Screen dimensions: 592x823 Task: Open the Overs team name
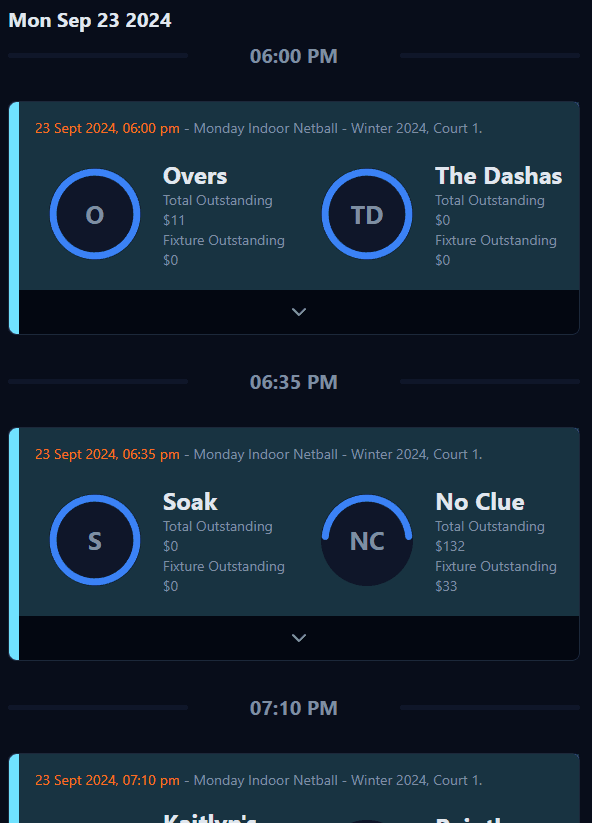click(195, 176)
